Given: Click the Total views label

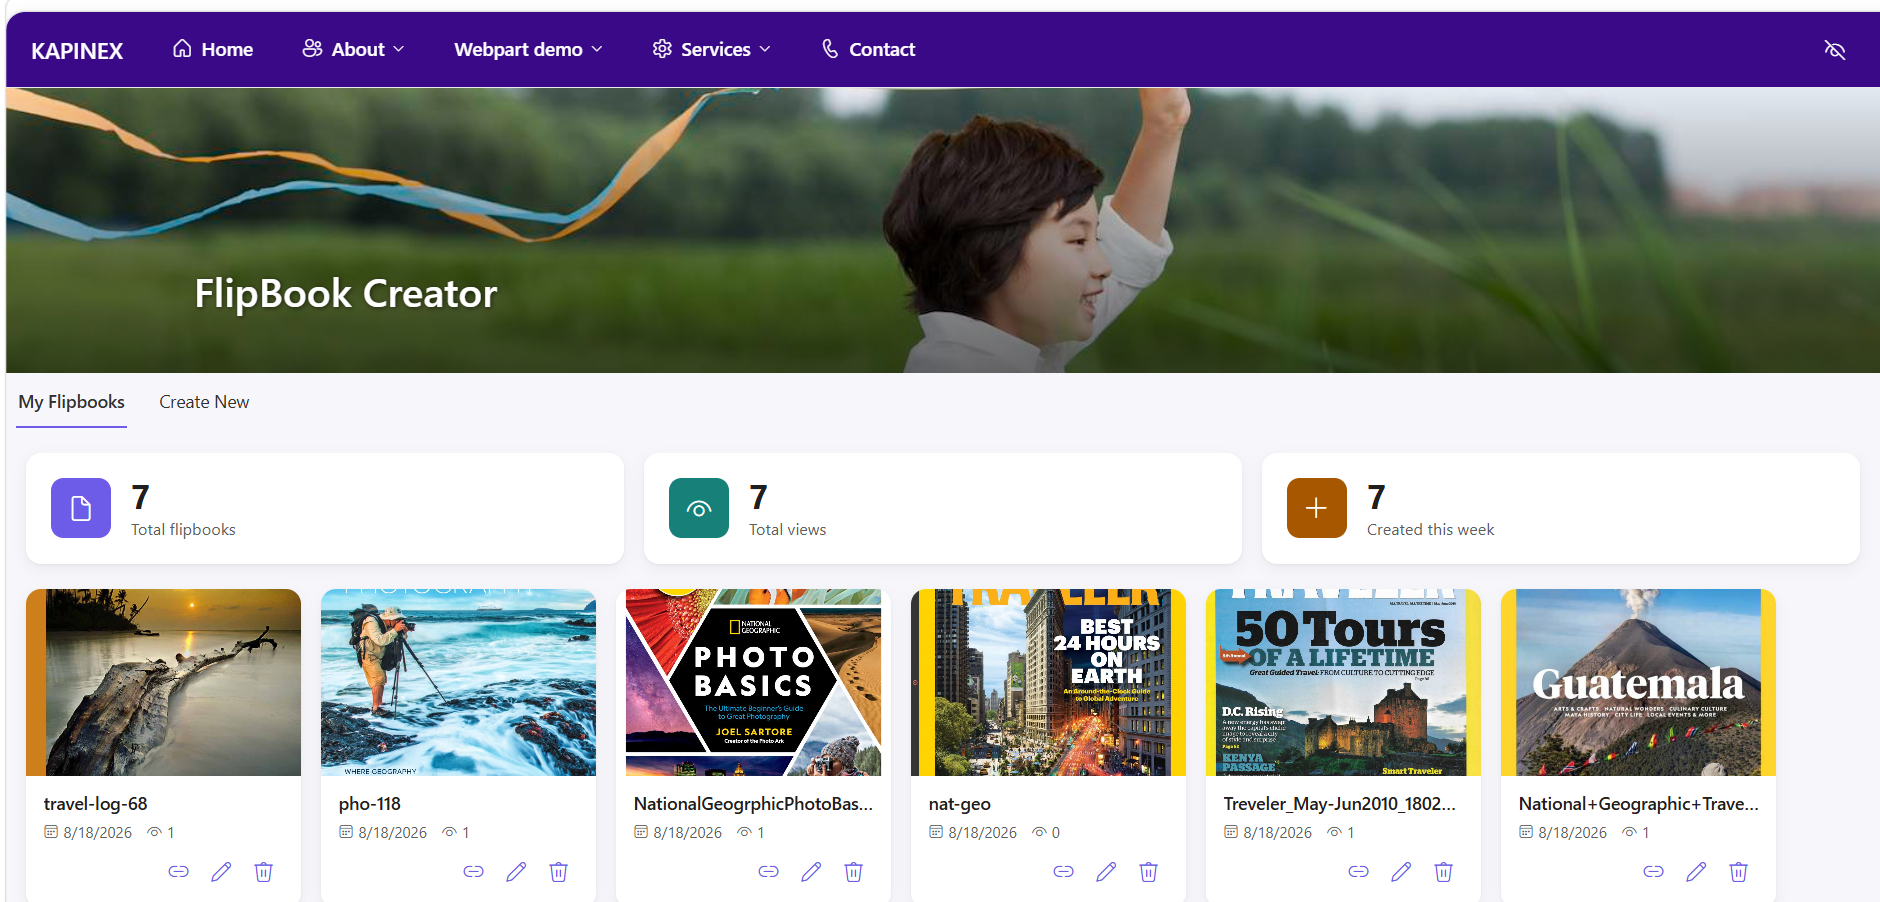Looking at the screenshot, I should pyautogui.click(x=788, y=530).
